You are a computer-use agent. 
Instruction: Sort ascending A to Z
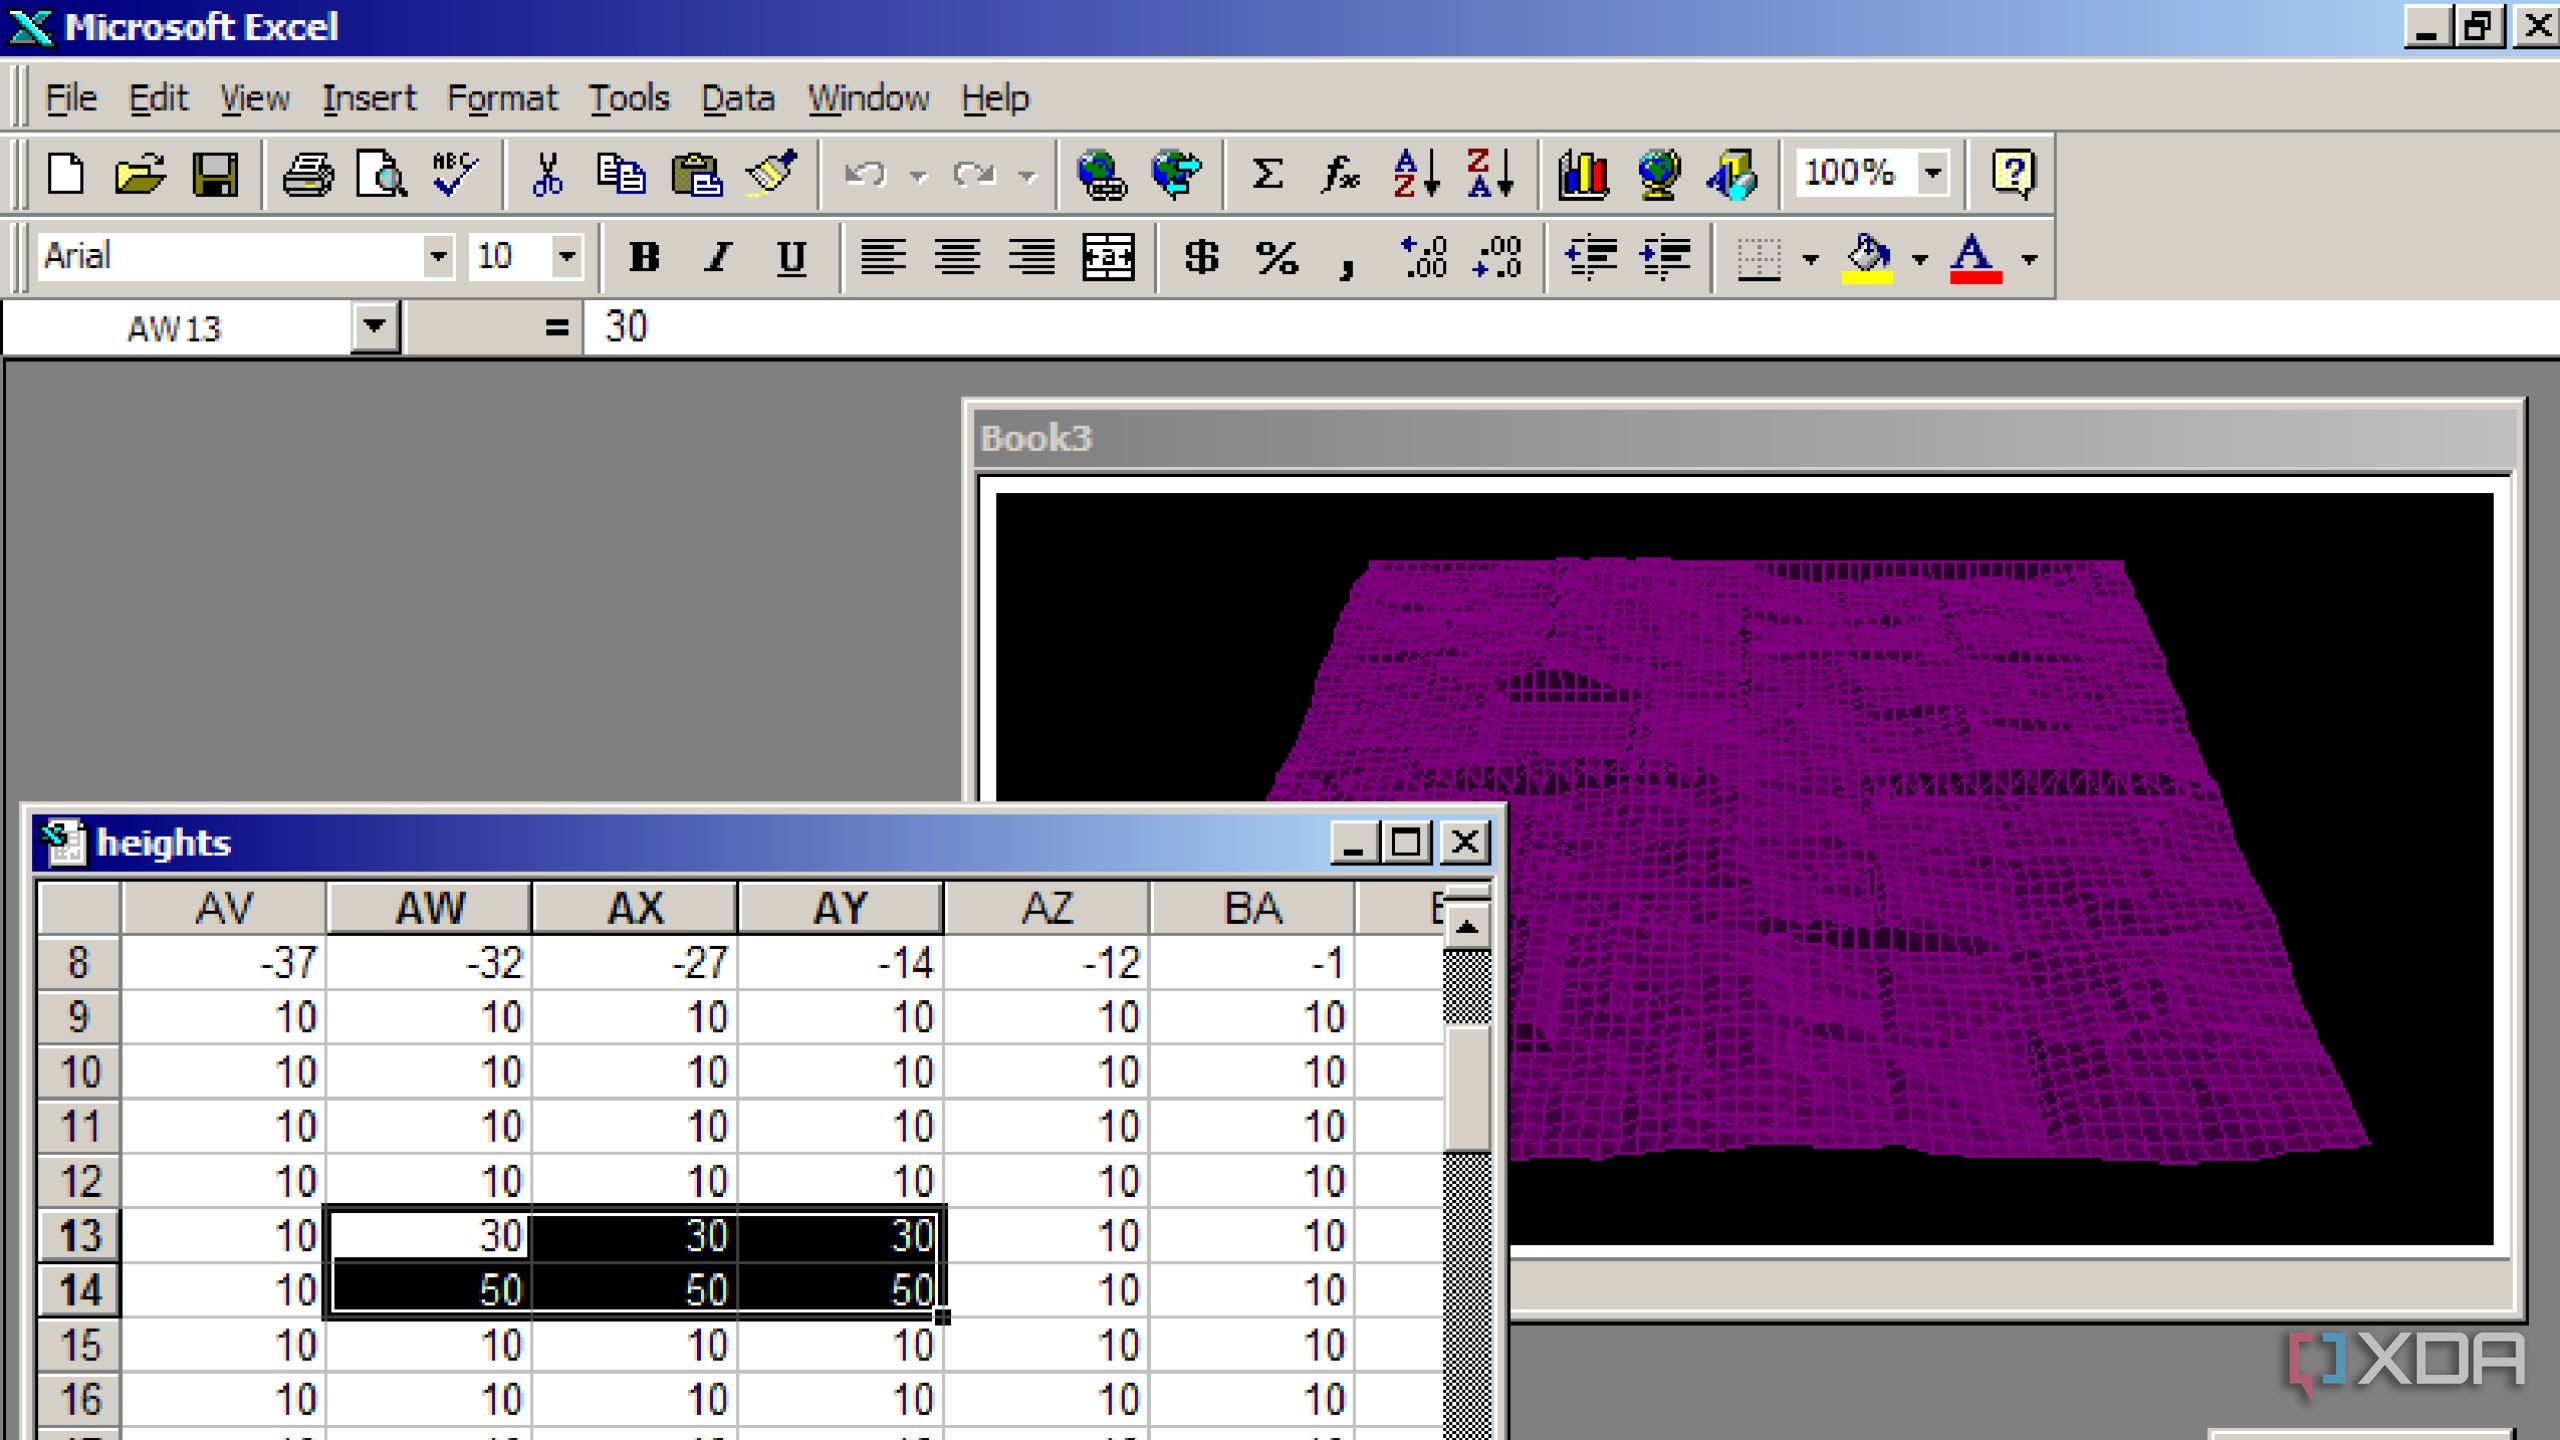point(1416,175)
